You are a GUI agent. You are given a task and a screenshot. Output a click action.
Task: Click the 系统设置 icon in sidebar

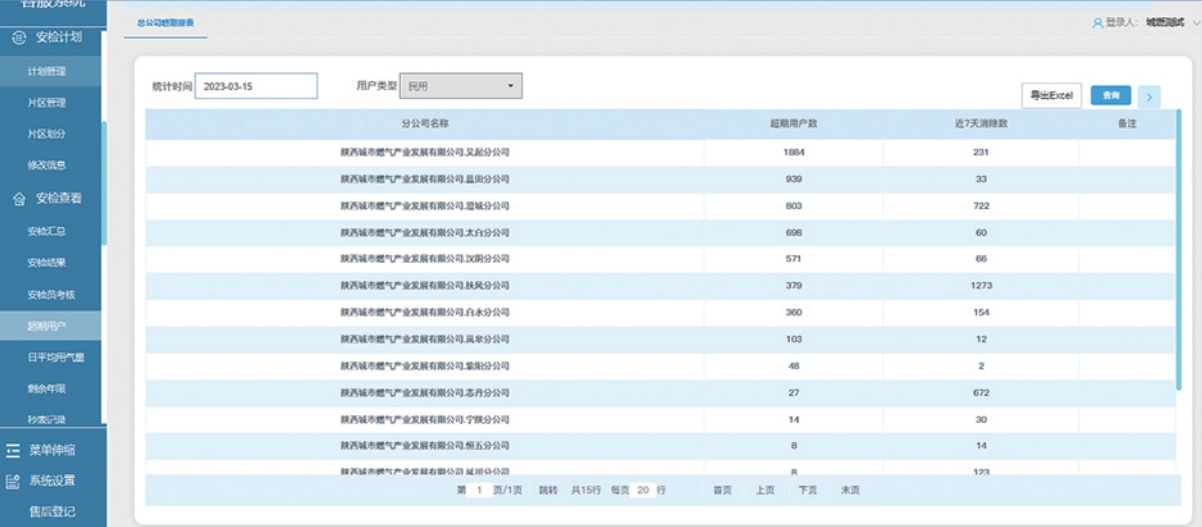click(13, 481)
